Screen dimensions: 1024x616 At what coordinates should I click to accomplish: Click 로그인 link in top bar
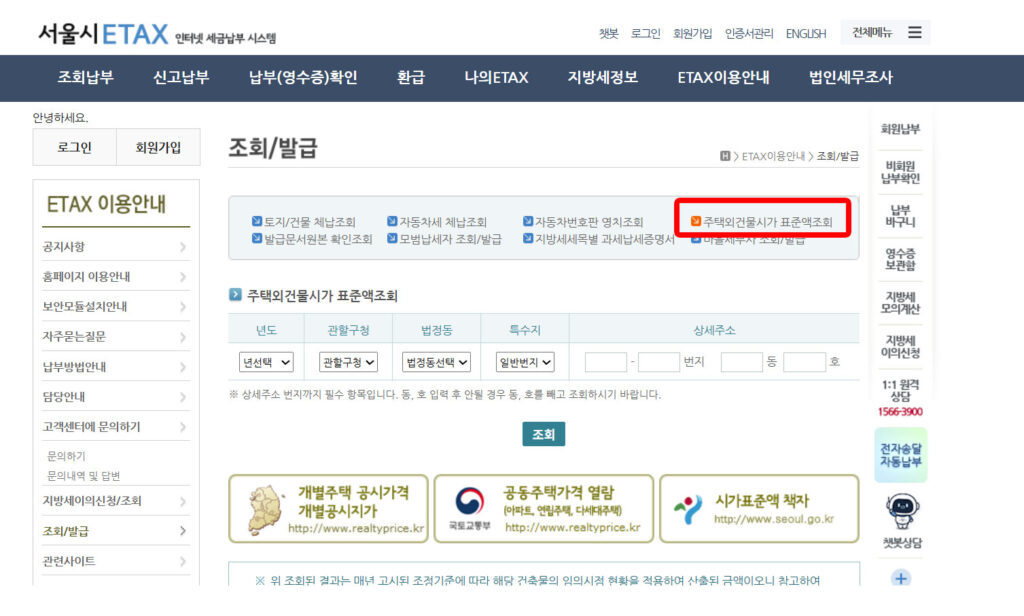[x=645, y=33]
